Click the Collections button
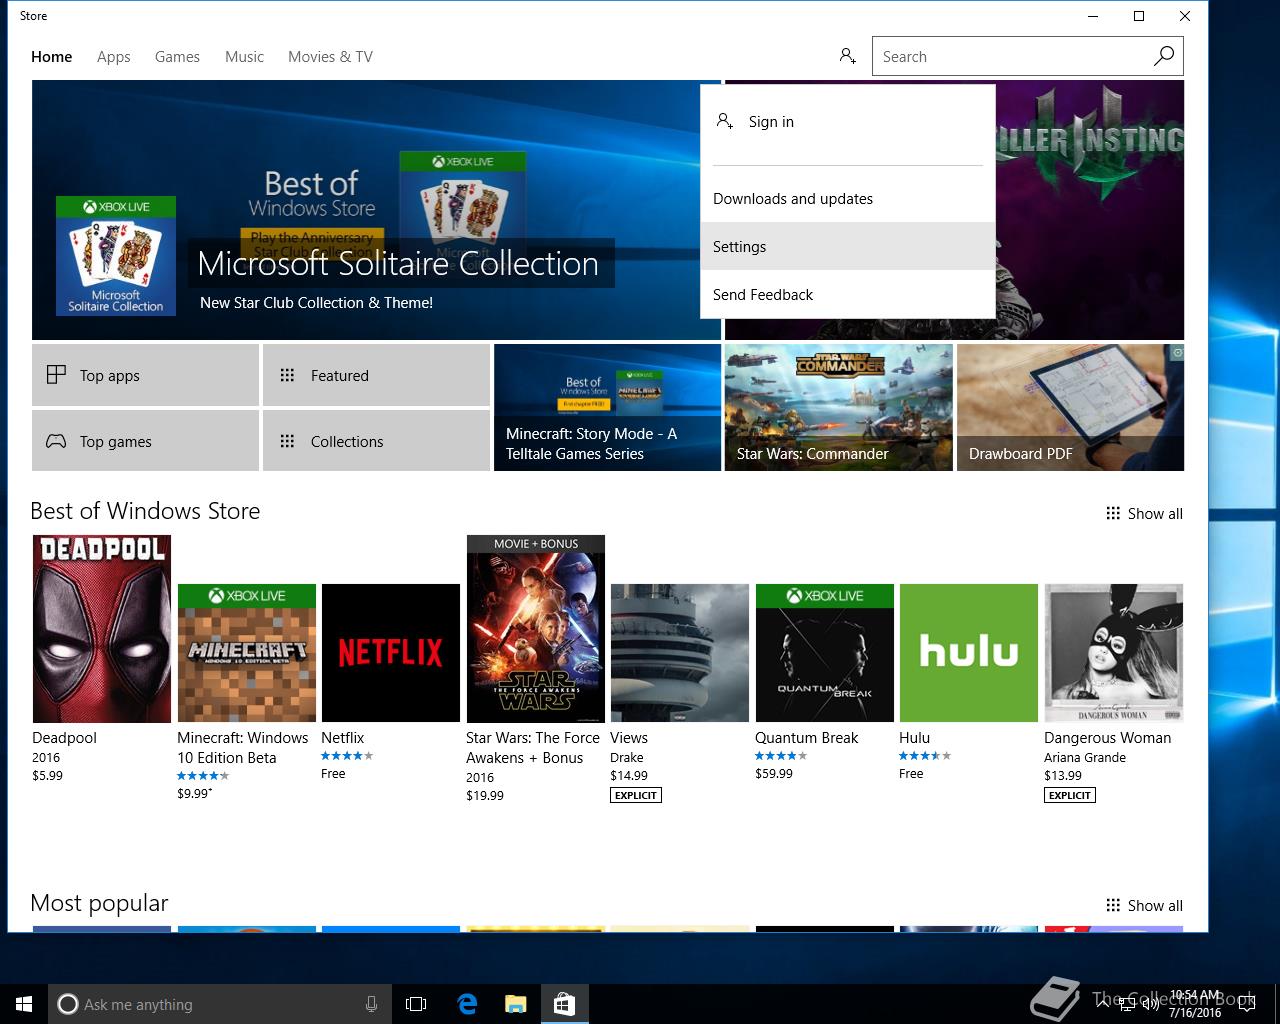This screenshot has height=1024, width=1280. point(376,440)
